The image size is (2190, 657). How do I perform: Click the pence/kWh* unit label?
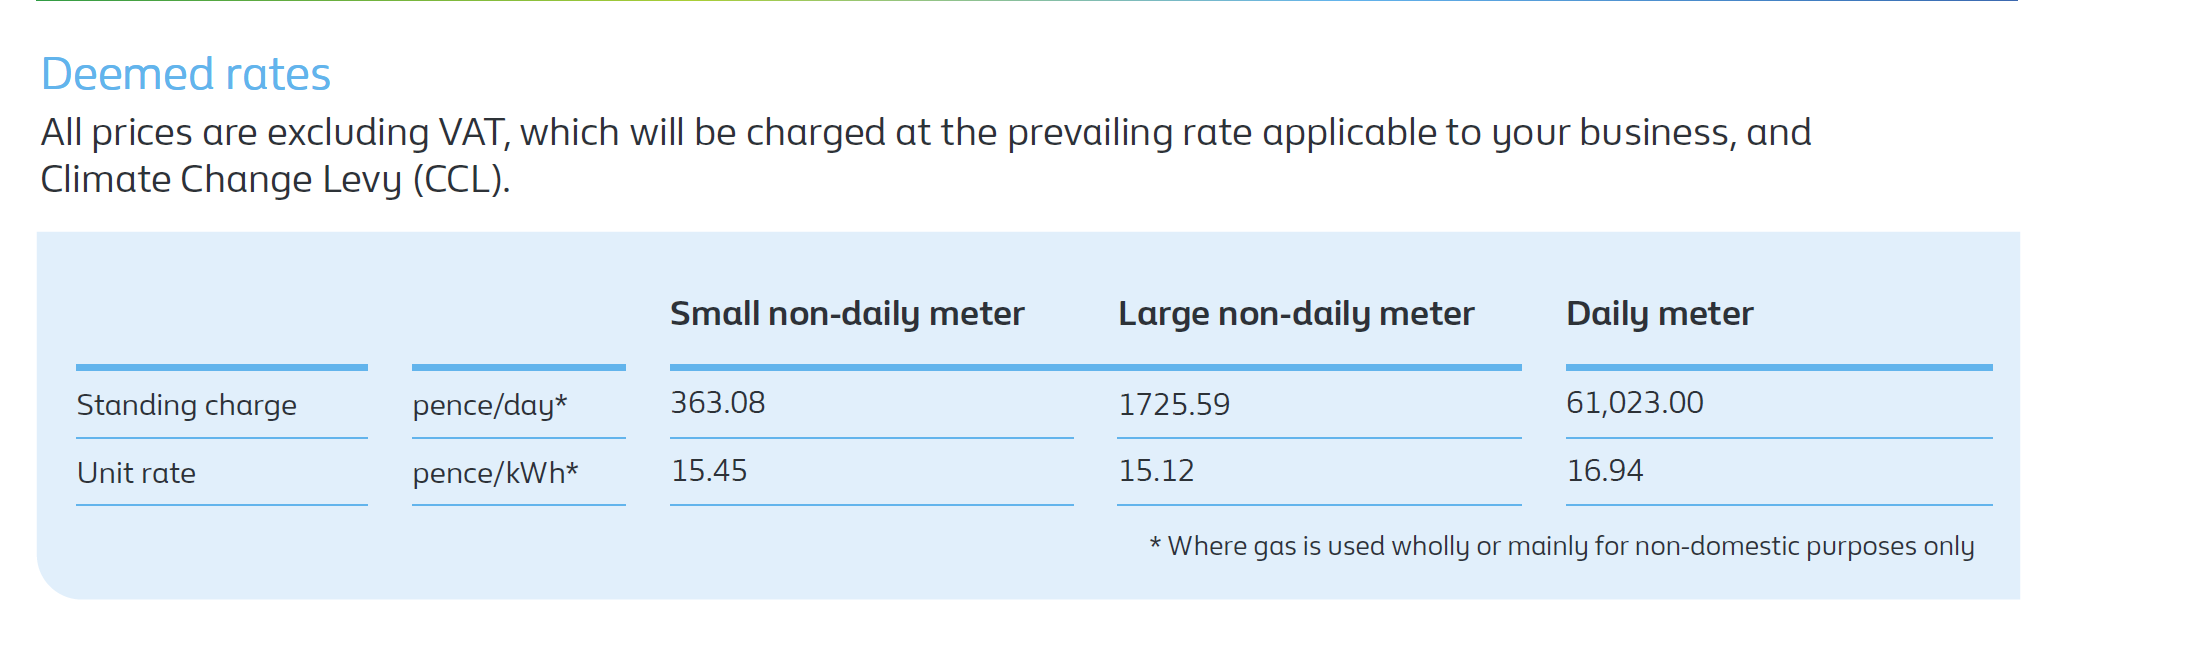(x=495, y=473)
